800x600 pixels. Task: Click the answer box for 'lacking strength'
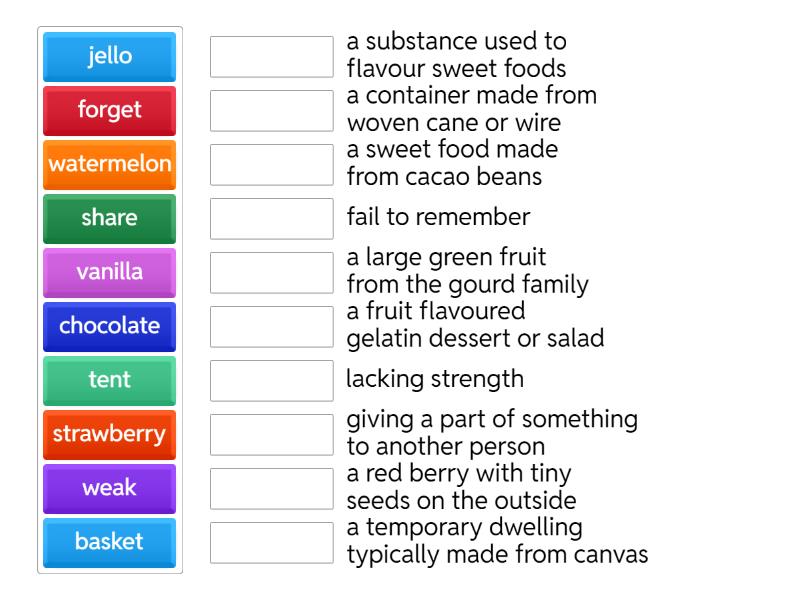click(x=271, y=380)
